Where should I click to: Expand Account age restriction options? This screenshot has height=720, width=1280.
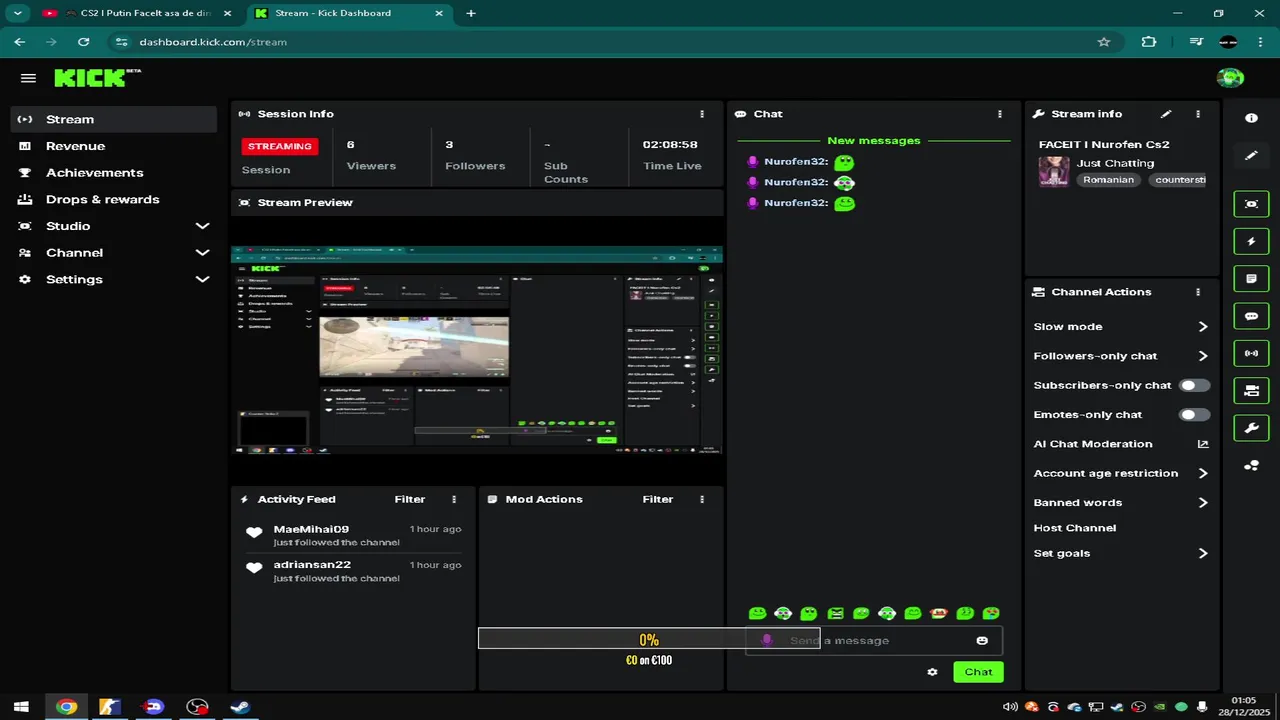click(x=1121, y=473)
